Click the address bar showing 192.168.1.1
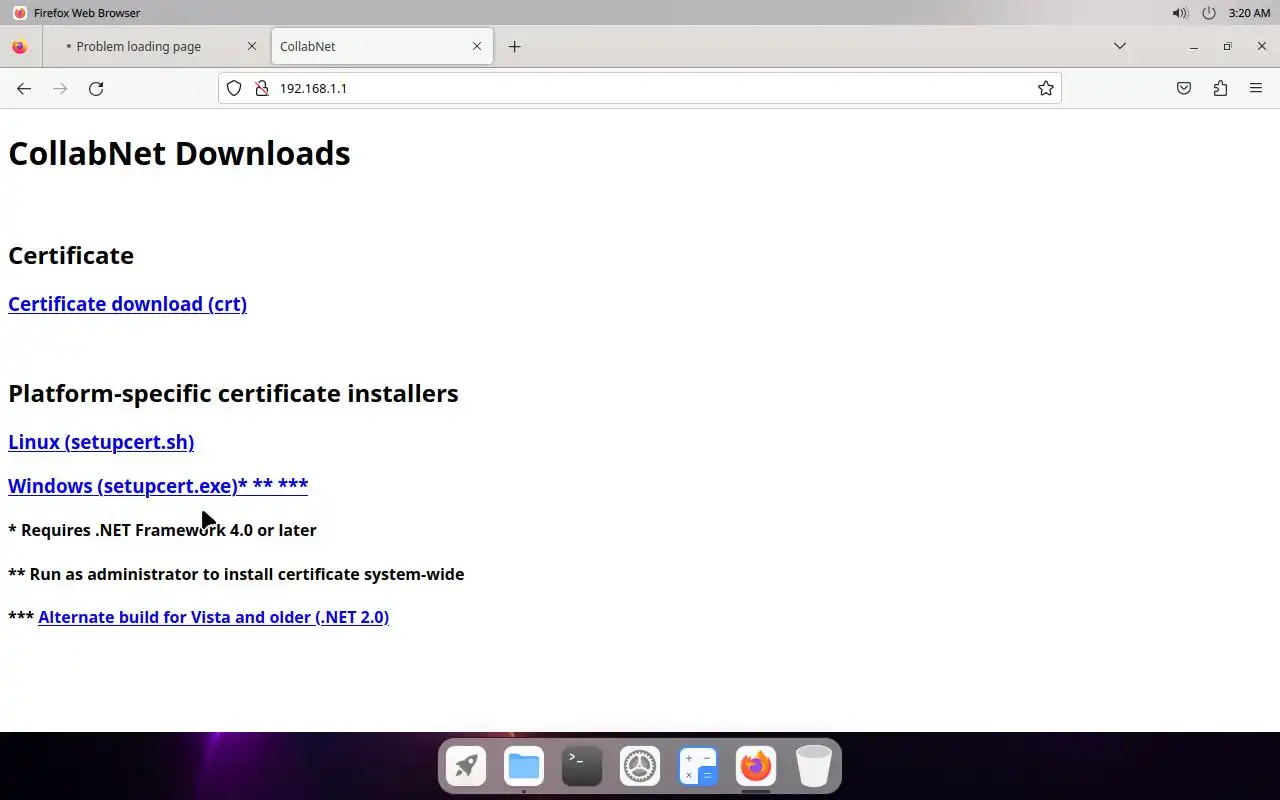The image size is (1280, 800). pos(640,88)
